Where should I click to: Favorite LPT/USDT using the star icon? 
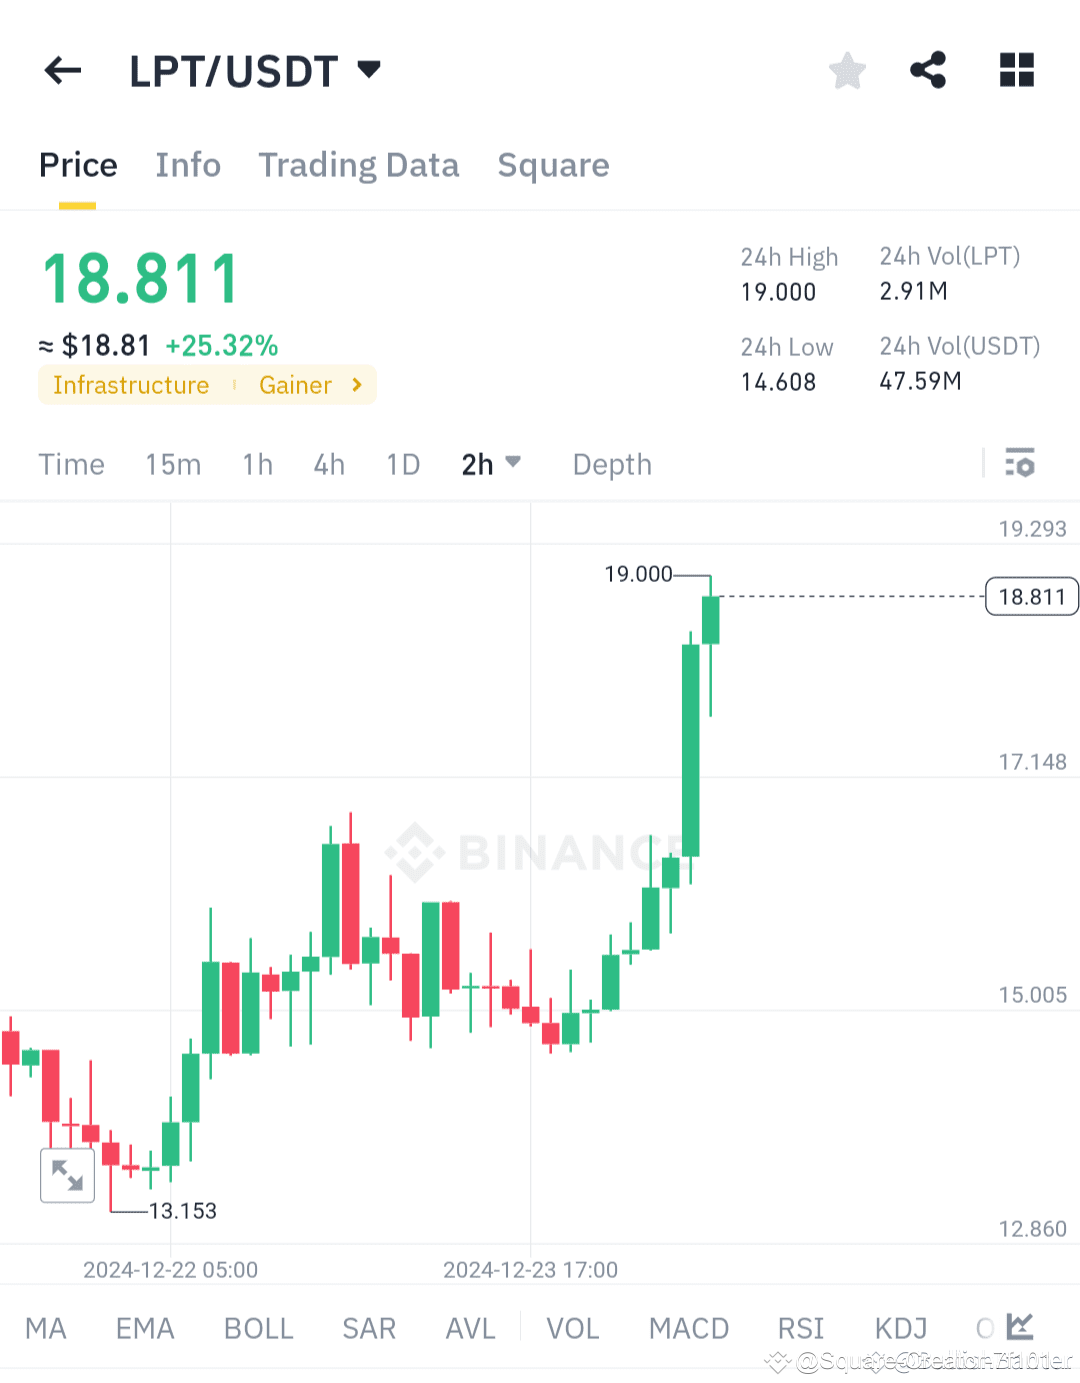(x=846, y=70)
